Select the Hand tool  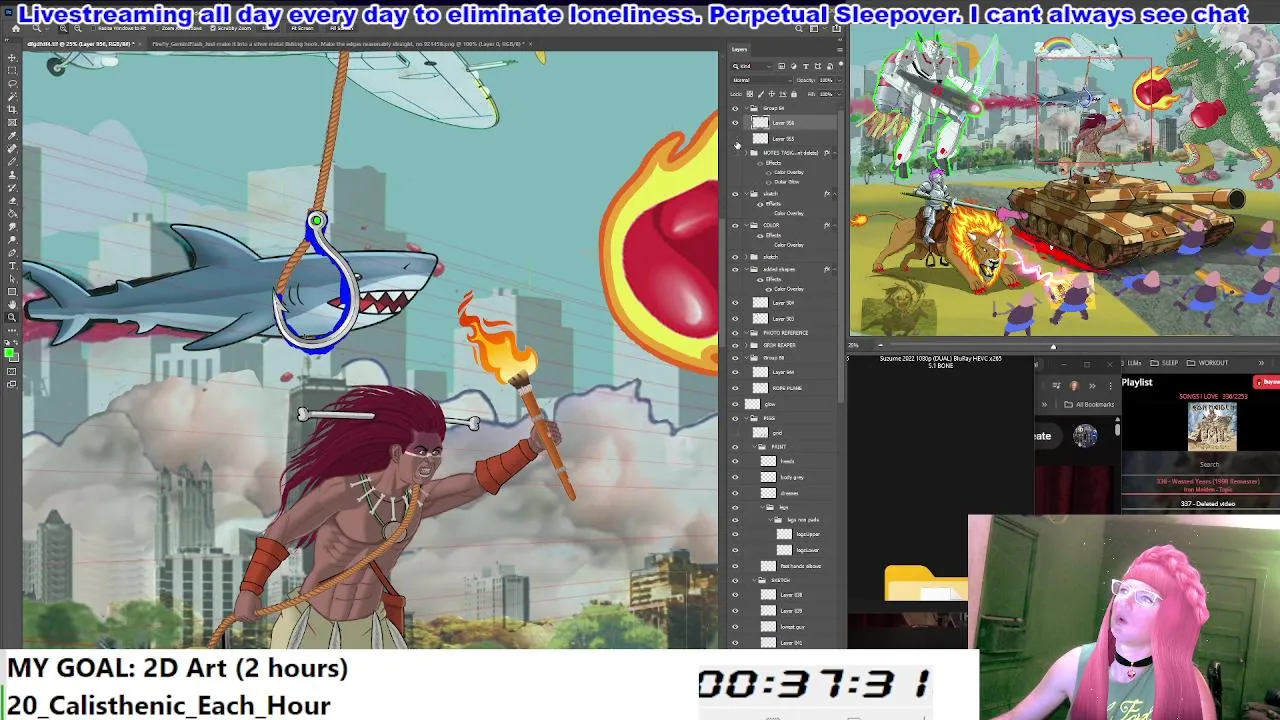(x=12, y=305)
